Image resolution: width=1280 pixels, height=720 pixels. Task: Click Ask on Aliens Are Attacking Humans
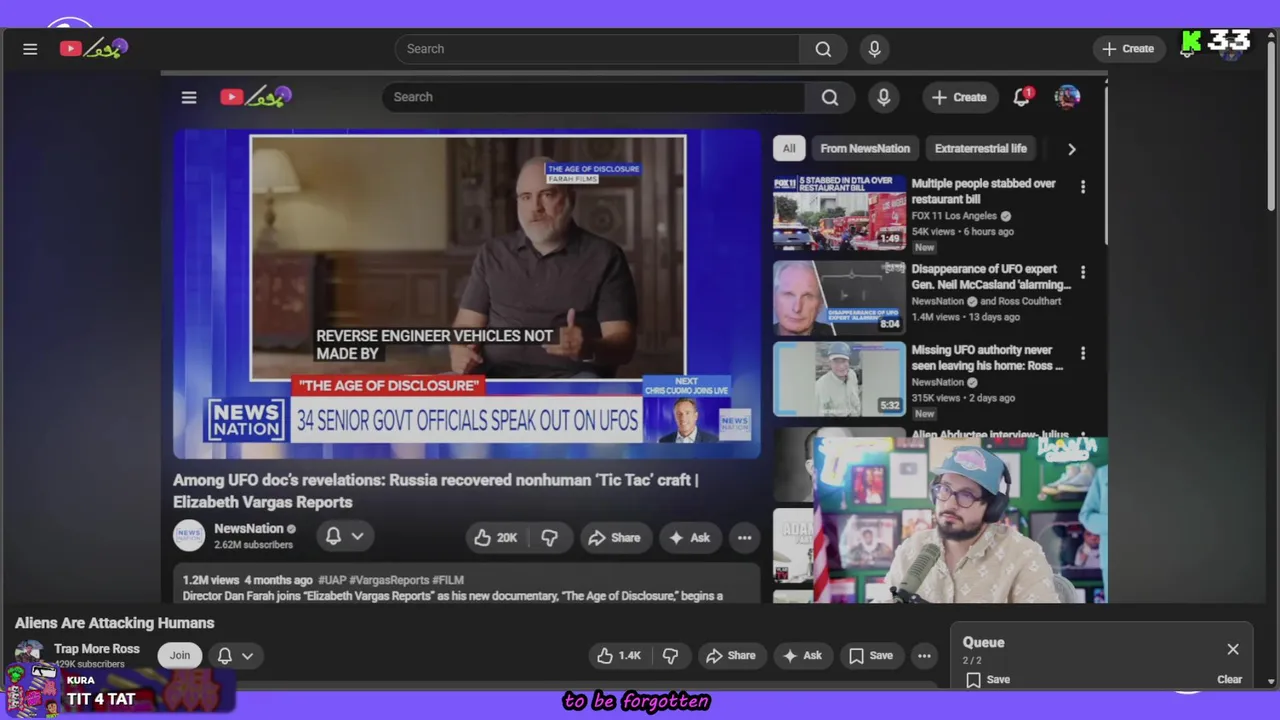pyautogui.click(x=802, y=656)
